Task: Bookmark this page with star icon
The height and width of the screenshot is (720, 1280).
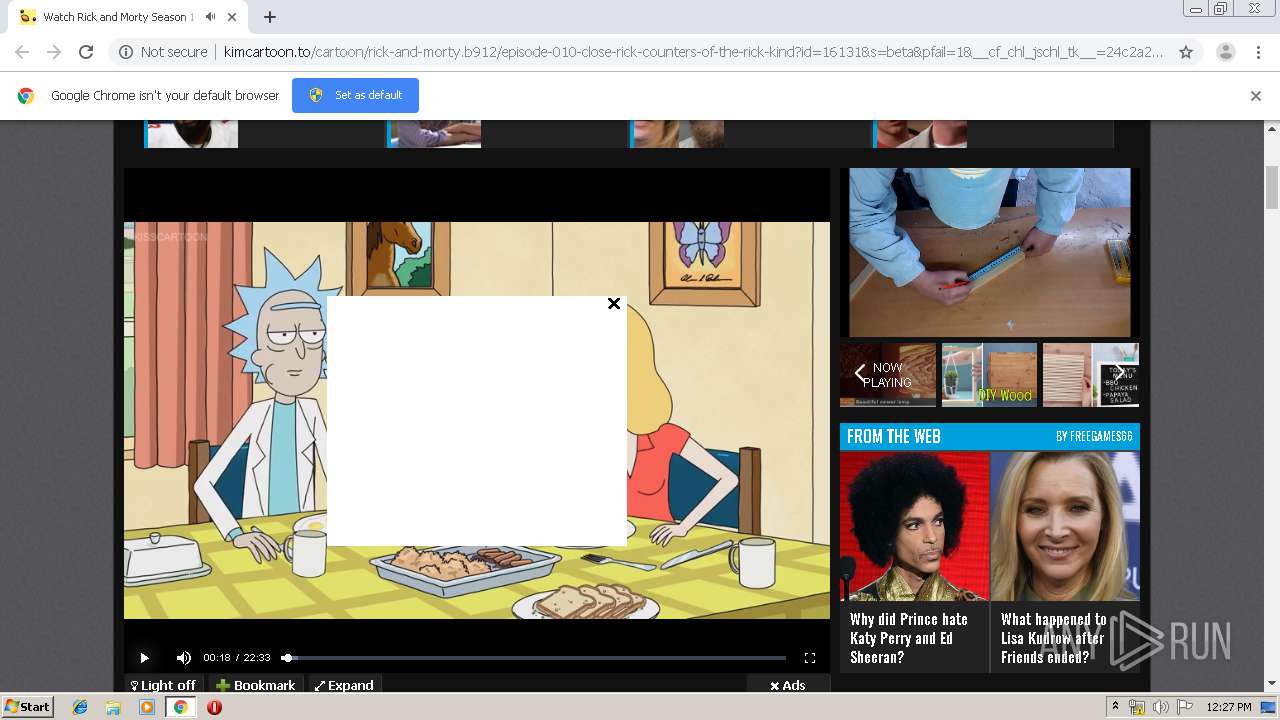Action: pyautogui.click(x=1186, y=52)
